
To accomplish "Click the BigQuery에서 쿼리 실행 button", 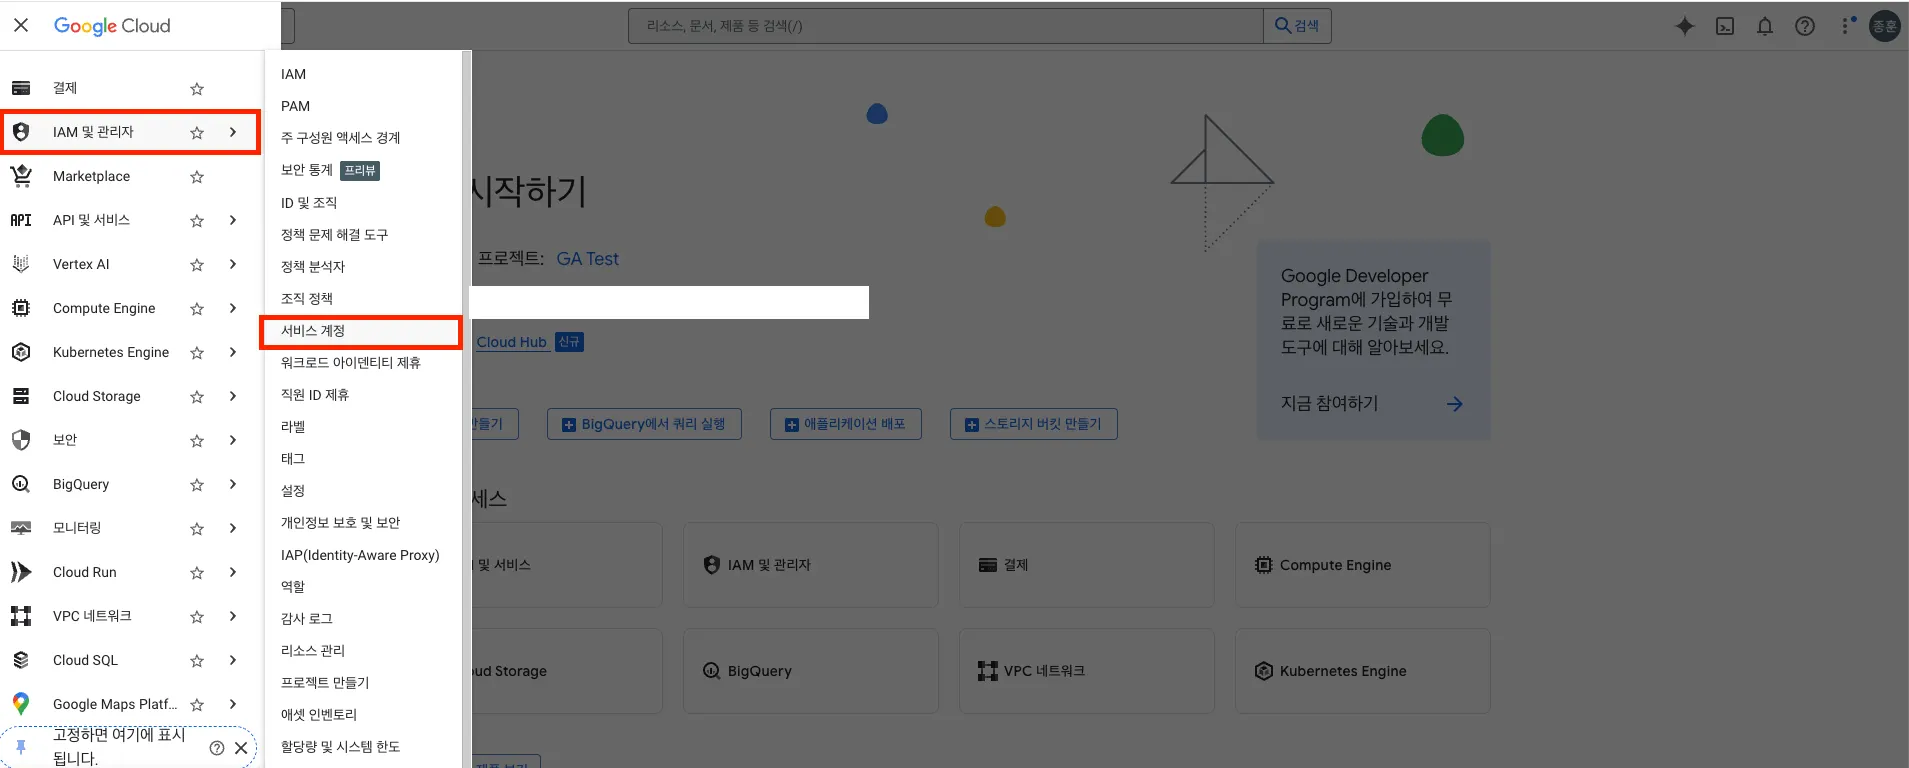I will point(644,424).
